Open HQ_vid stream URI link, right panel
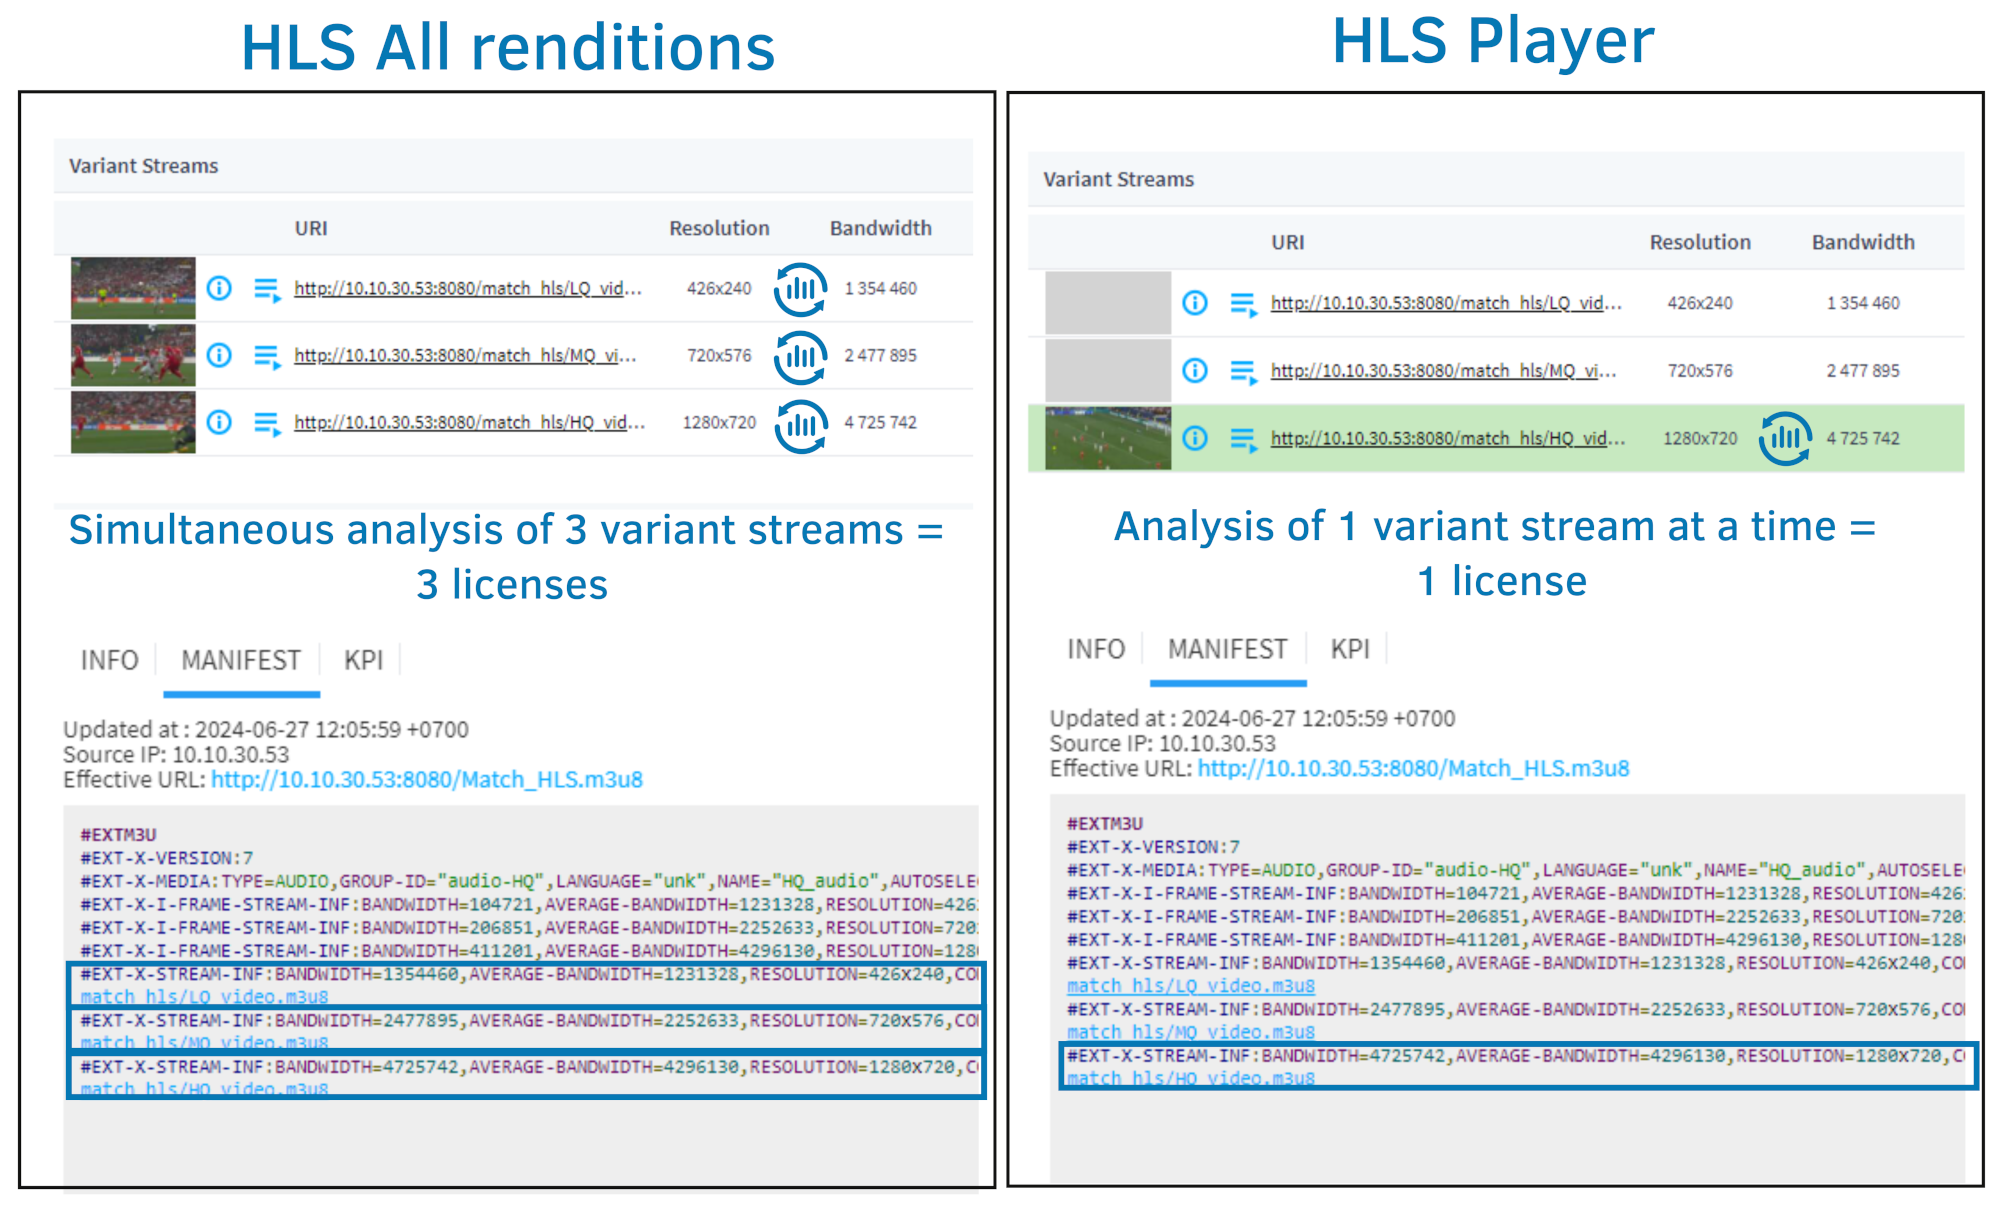This screenshot has height=1212, width=2000. point(1447,438)
